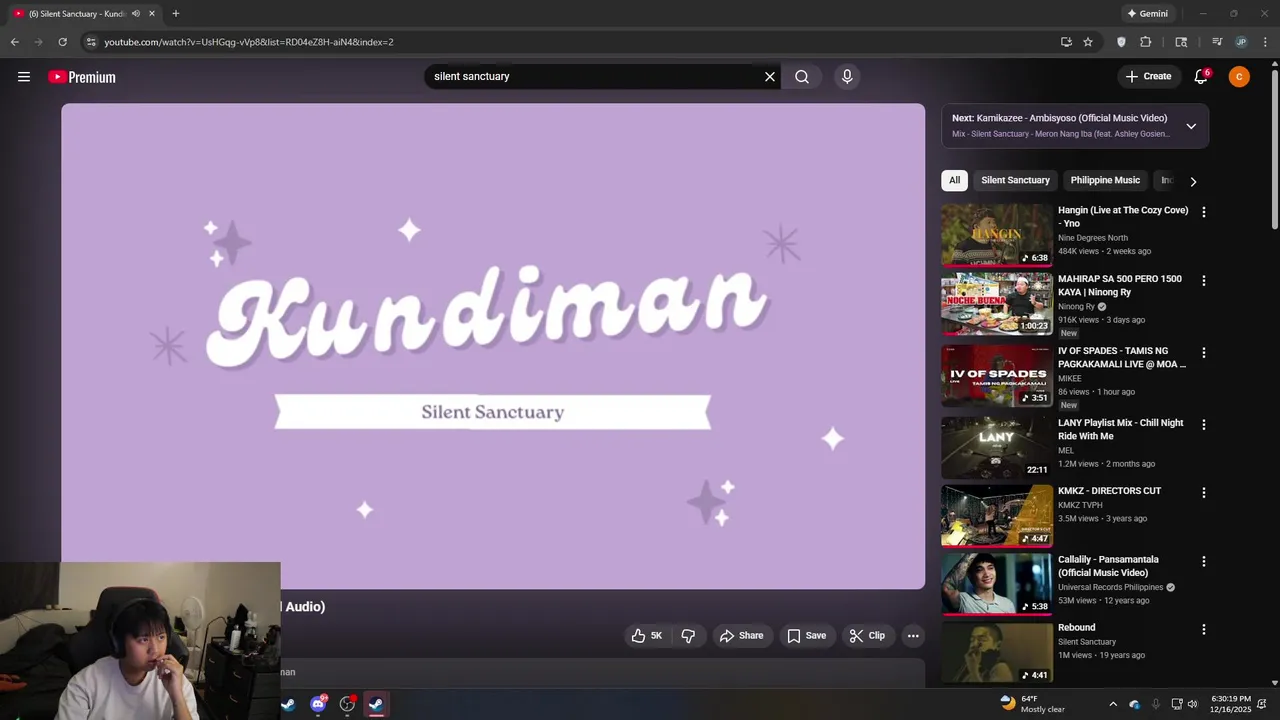Open the weather widget showing 64°F

(1034, 704)
